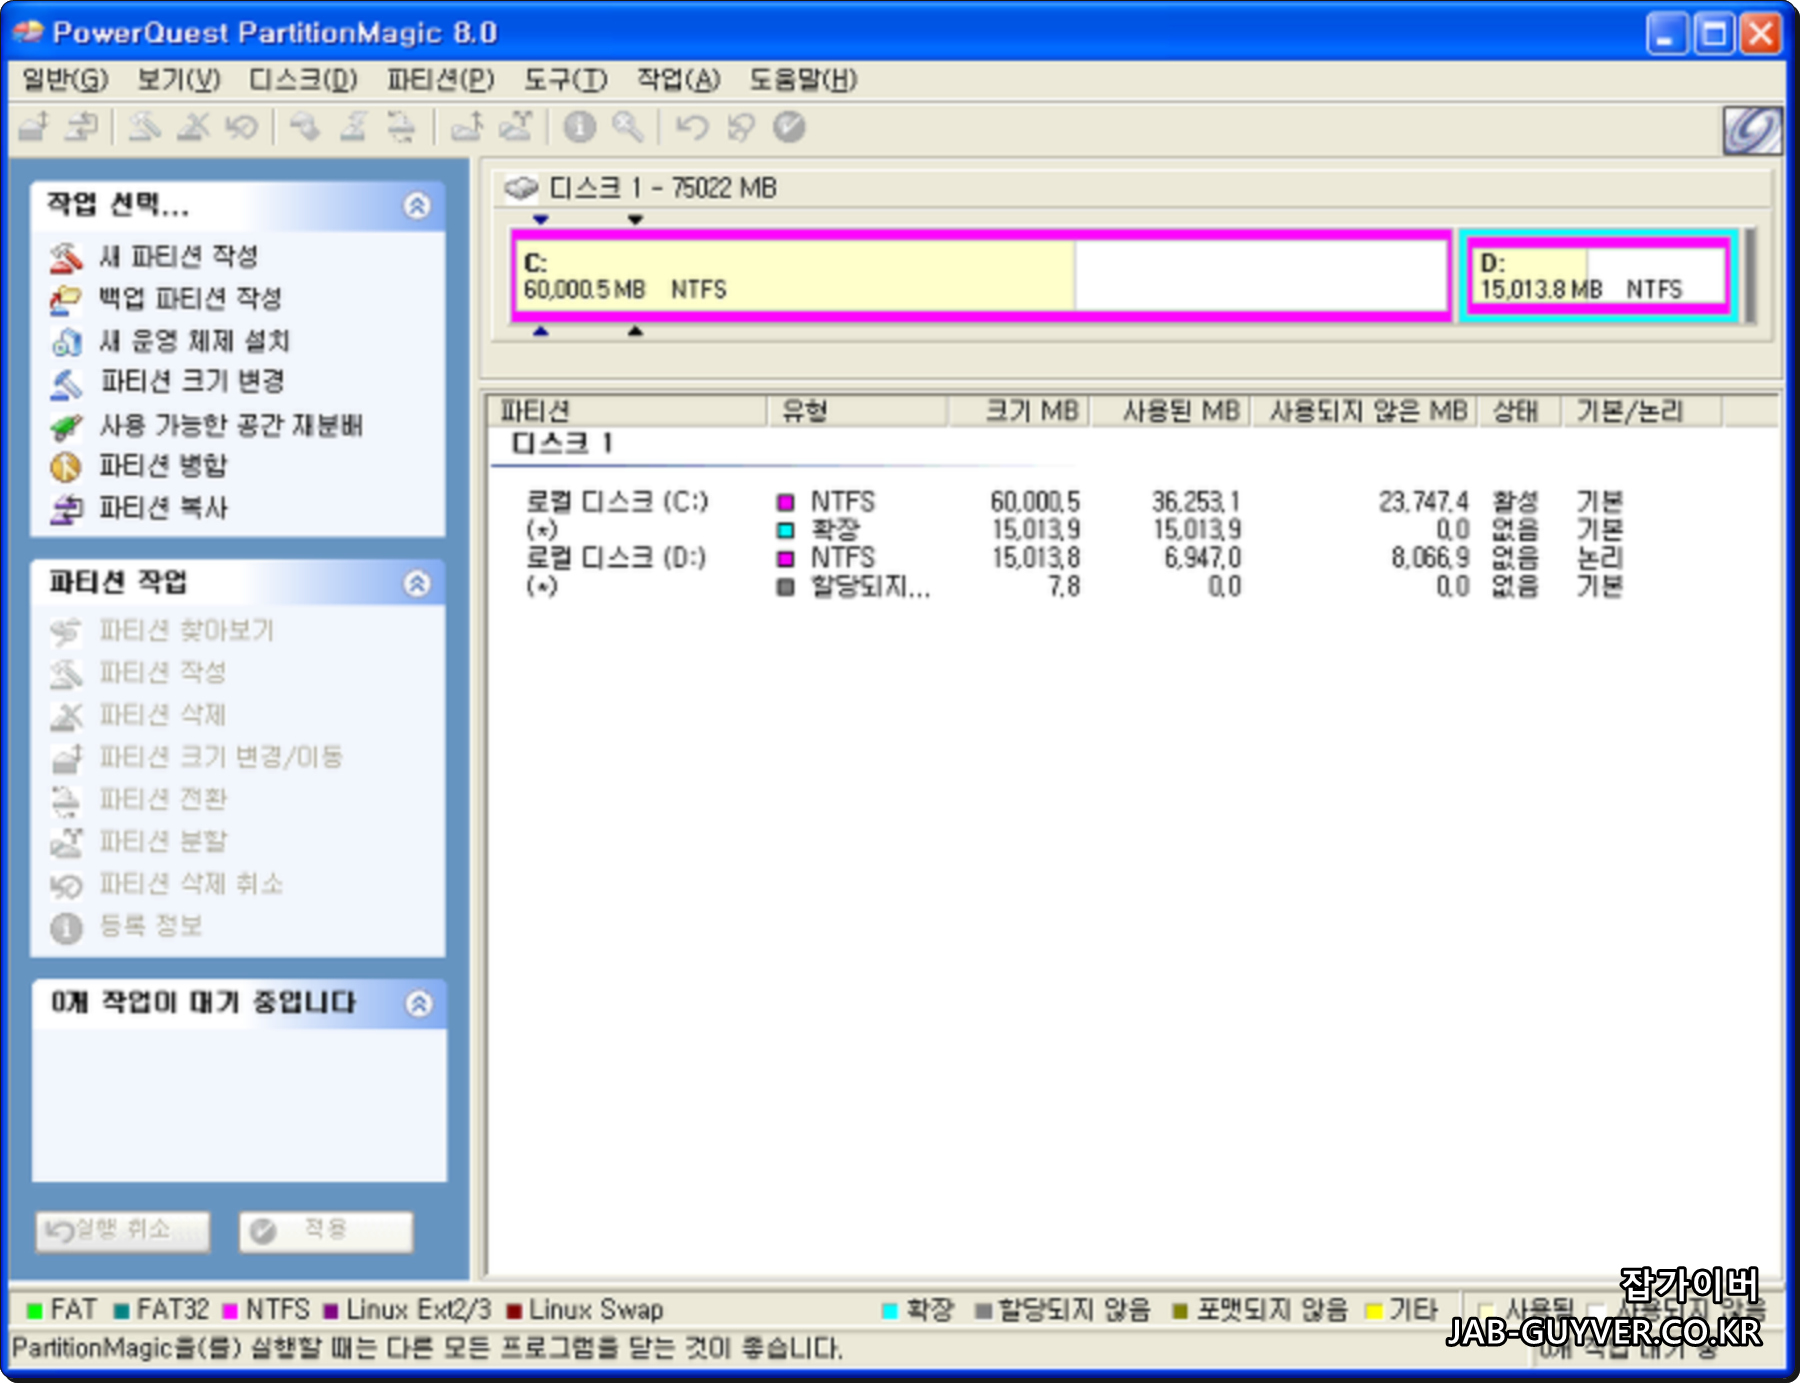
Task: Click the 사용된 MB column header
Action: click(x=1170, y=411)
